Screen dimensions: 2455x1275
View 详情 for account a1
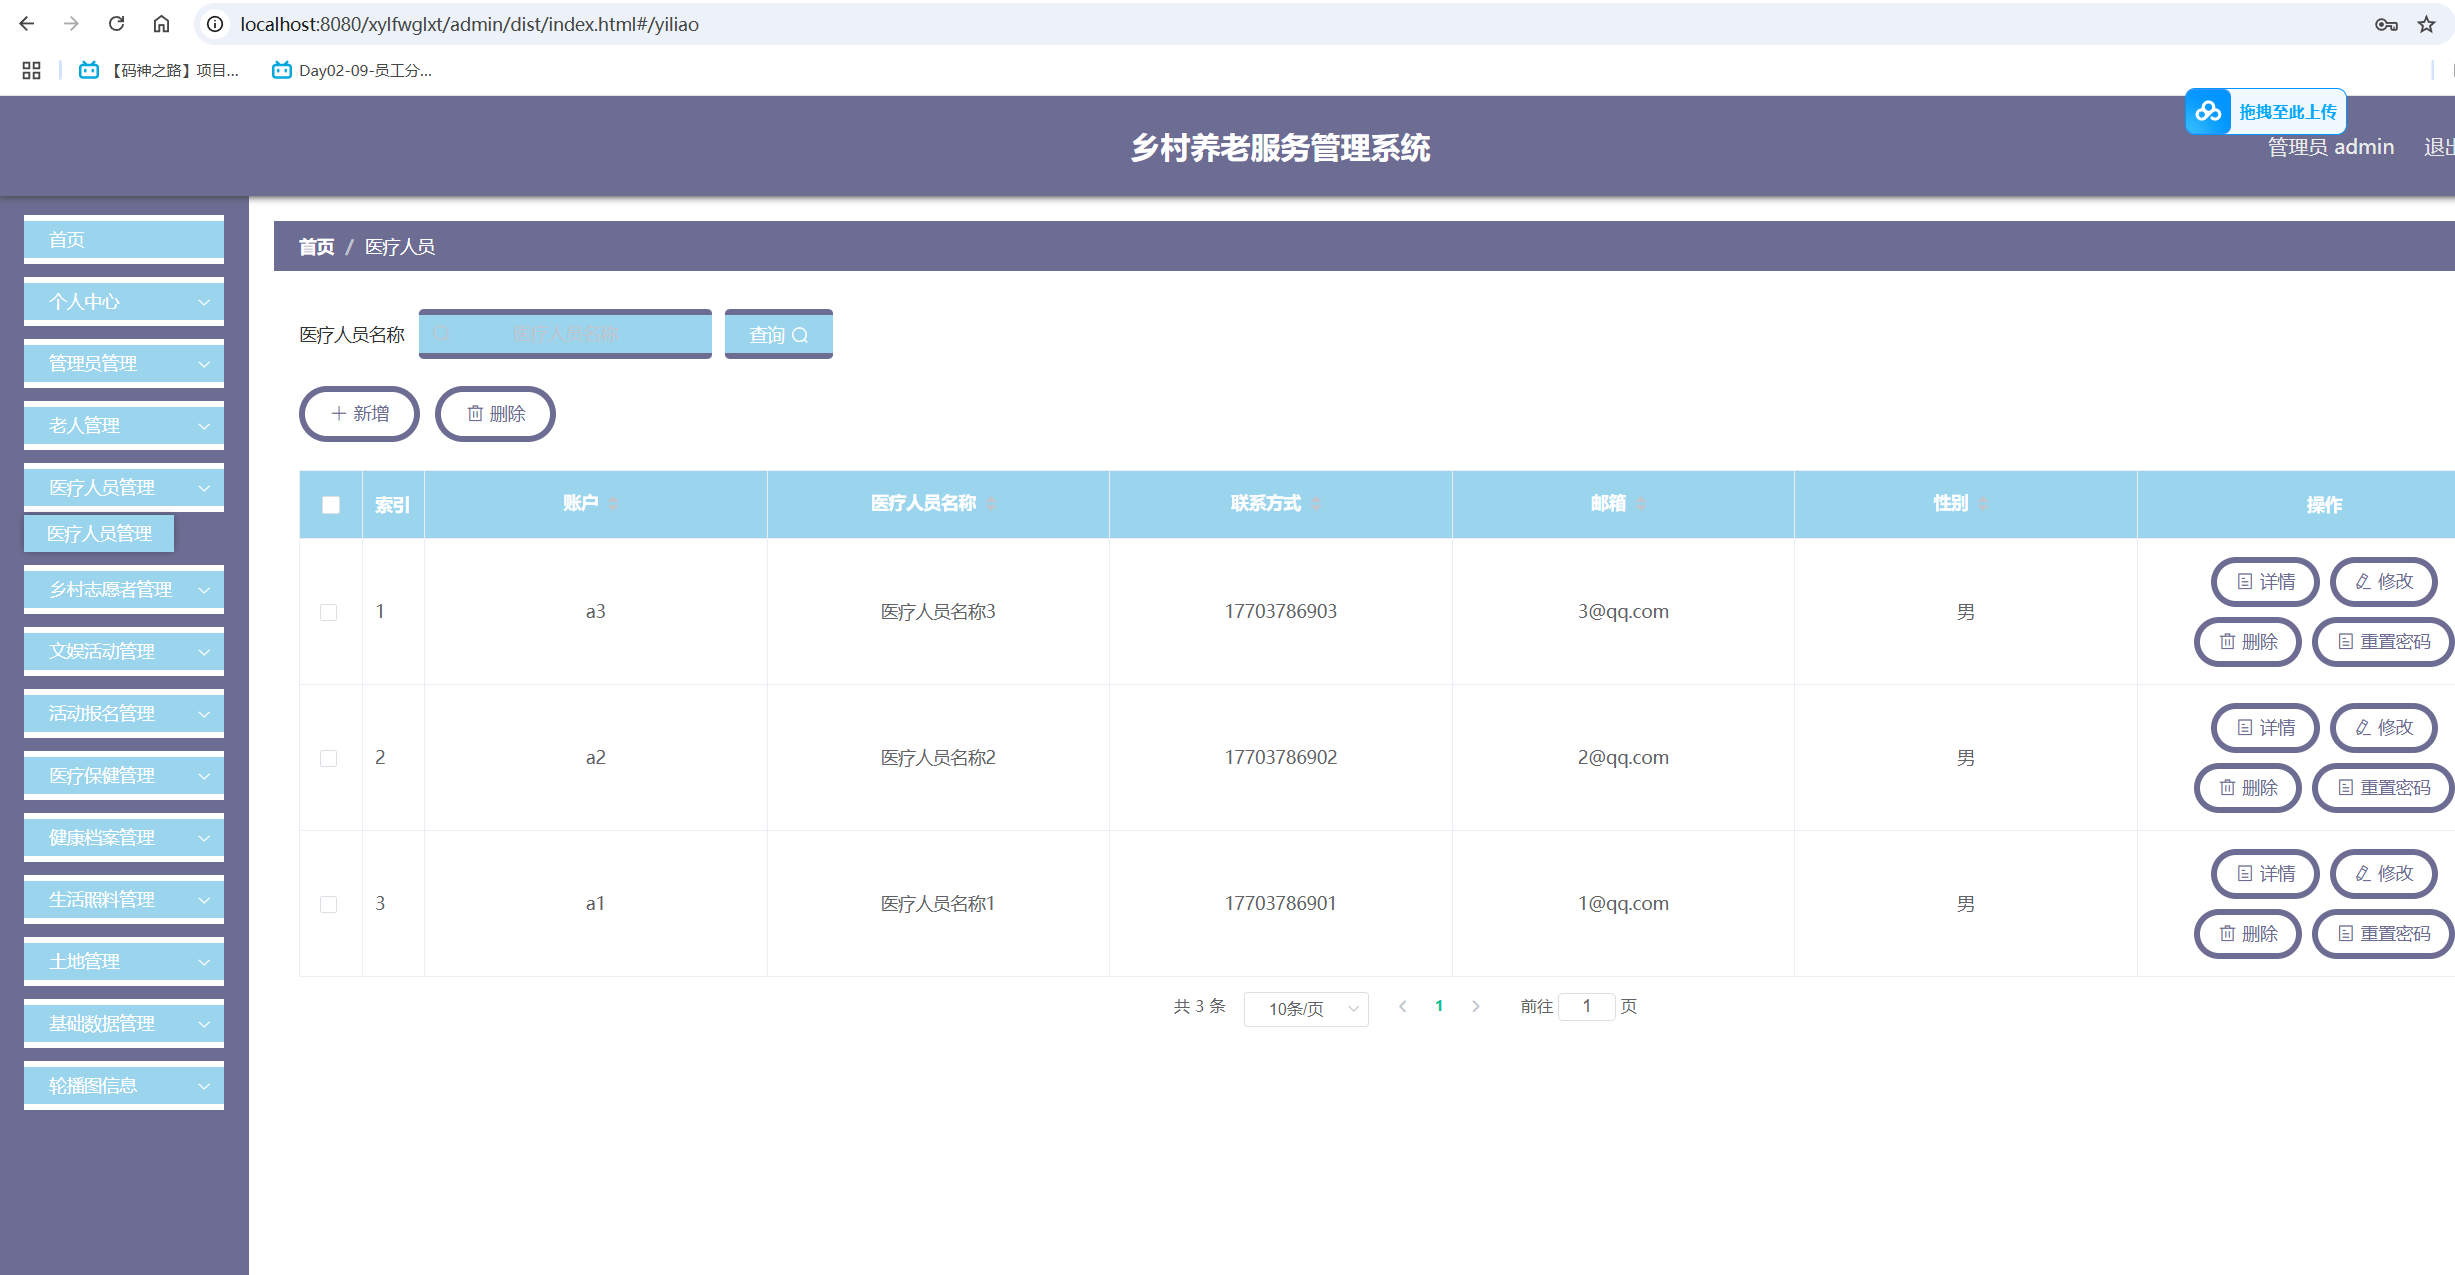[2265, 874]
